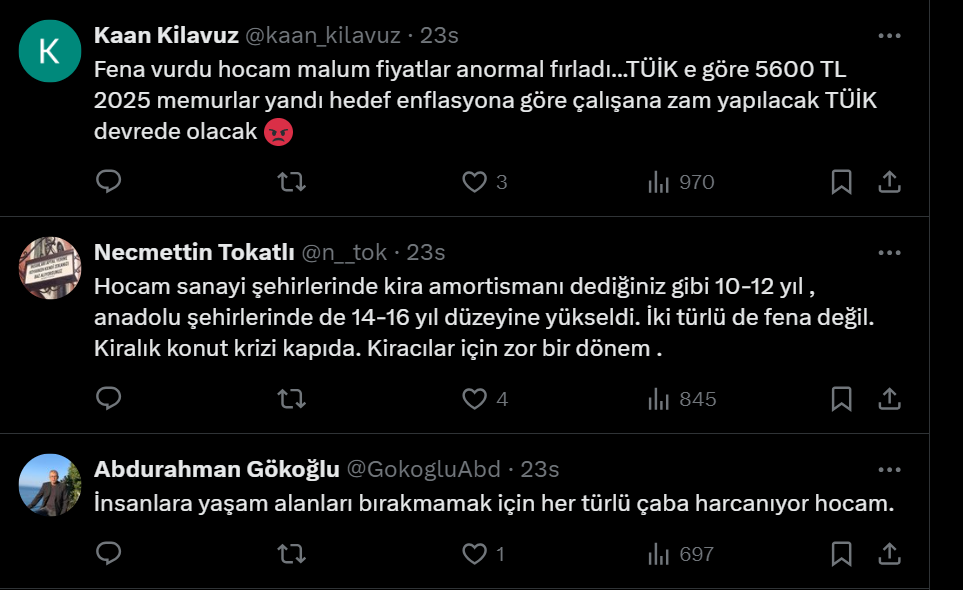
Task: Open Kaan Kilavuz's profile name link
Action: click(x=166, y=35)
